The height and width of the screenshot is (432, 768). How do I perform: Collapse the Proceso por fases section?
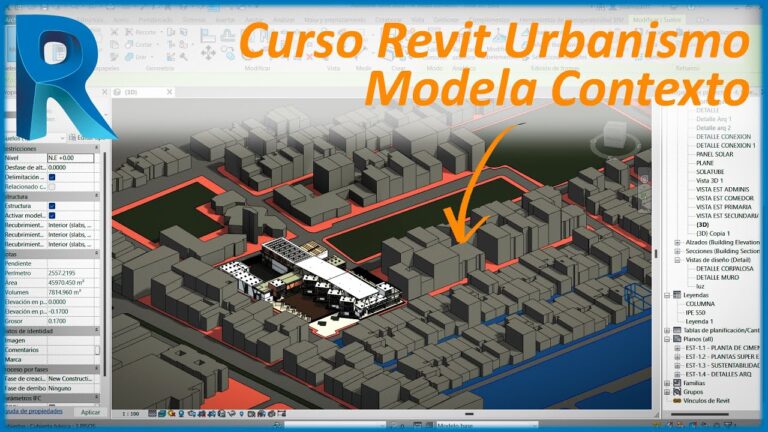click(x=96, y=369)
